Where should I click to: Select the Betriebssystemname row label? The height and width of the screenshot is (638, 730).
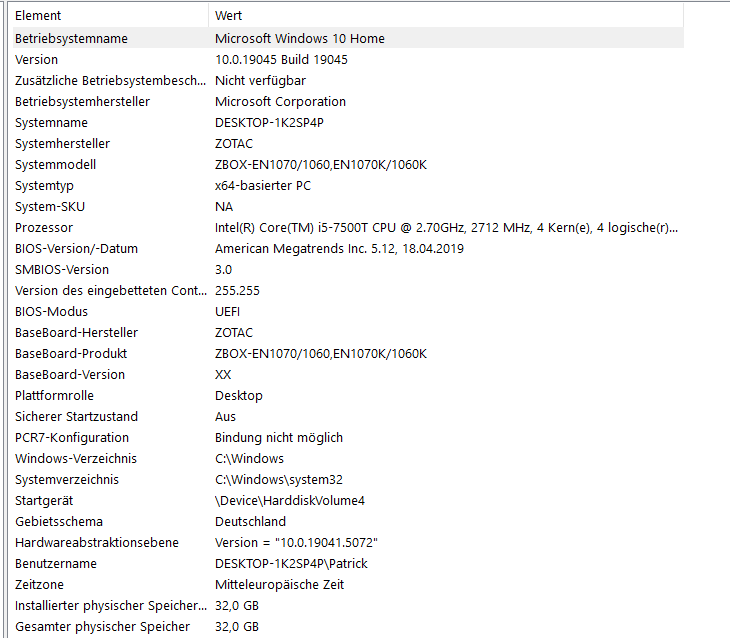point(71,39)
